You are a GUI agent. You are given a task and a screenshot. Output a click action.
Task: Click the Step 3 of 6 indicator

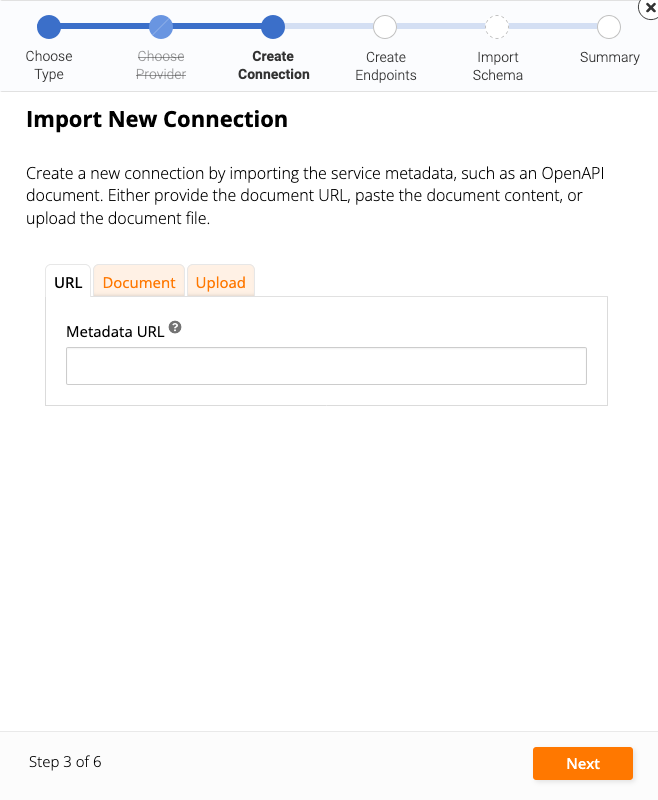coord(65,762)
